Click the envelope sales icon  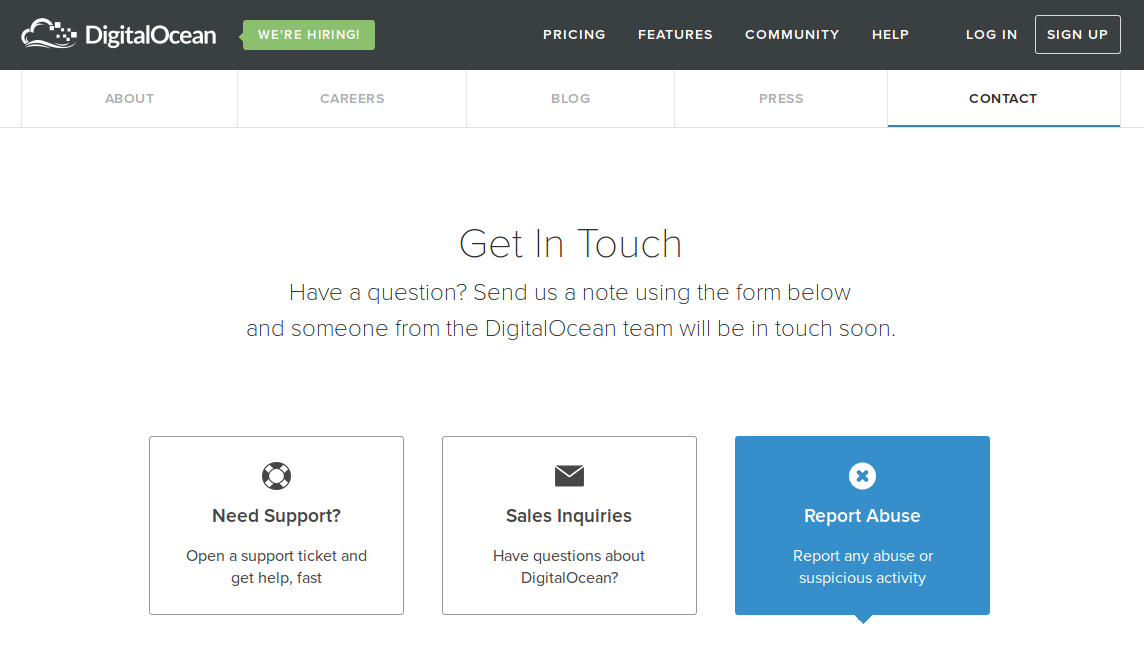coord(569,476)
